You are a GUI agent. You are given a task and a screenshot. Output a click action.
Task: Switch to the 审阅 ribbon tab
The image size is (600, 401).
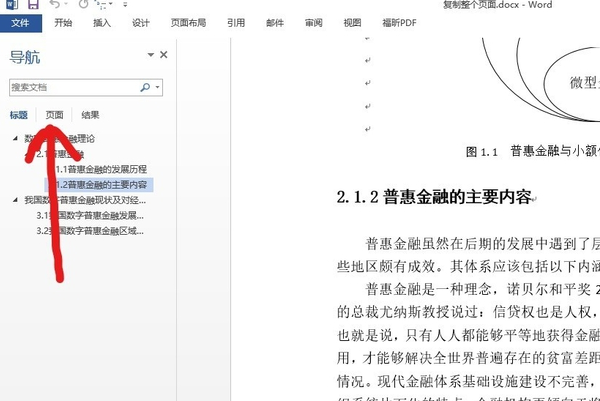point(314,23)
